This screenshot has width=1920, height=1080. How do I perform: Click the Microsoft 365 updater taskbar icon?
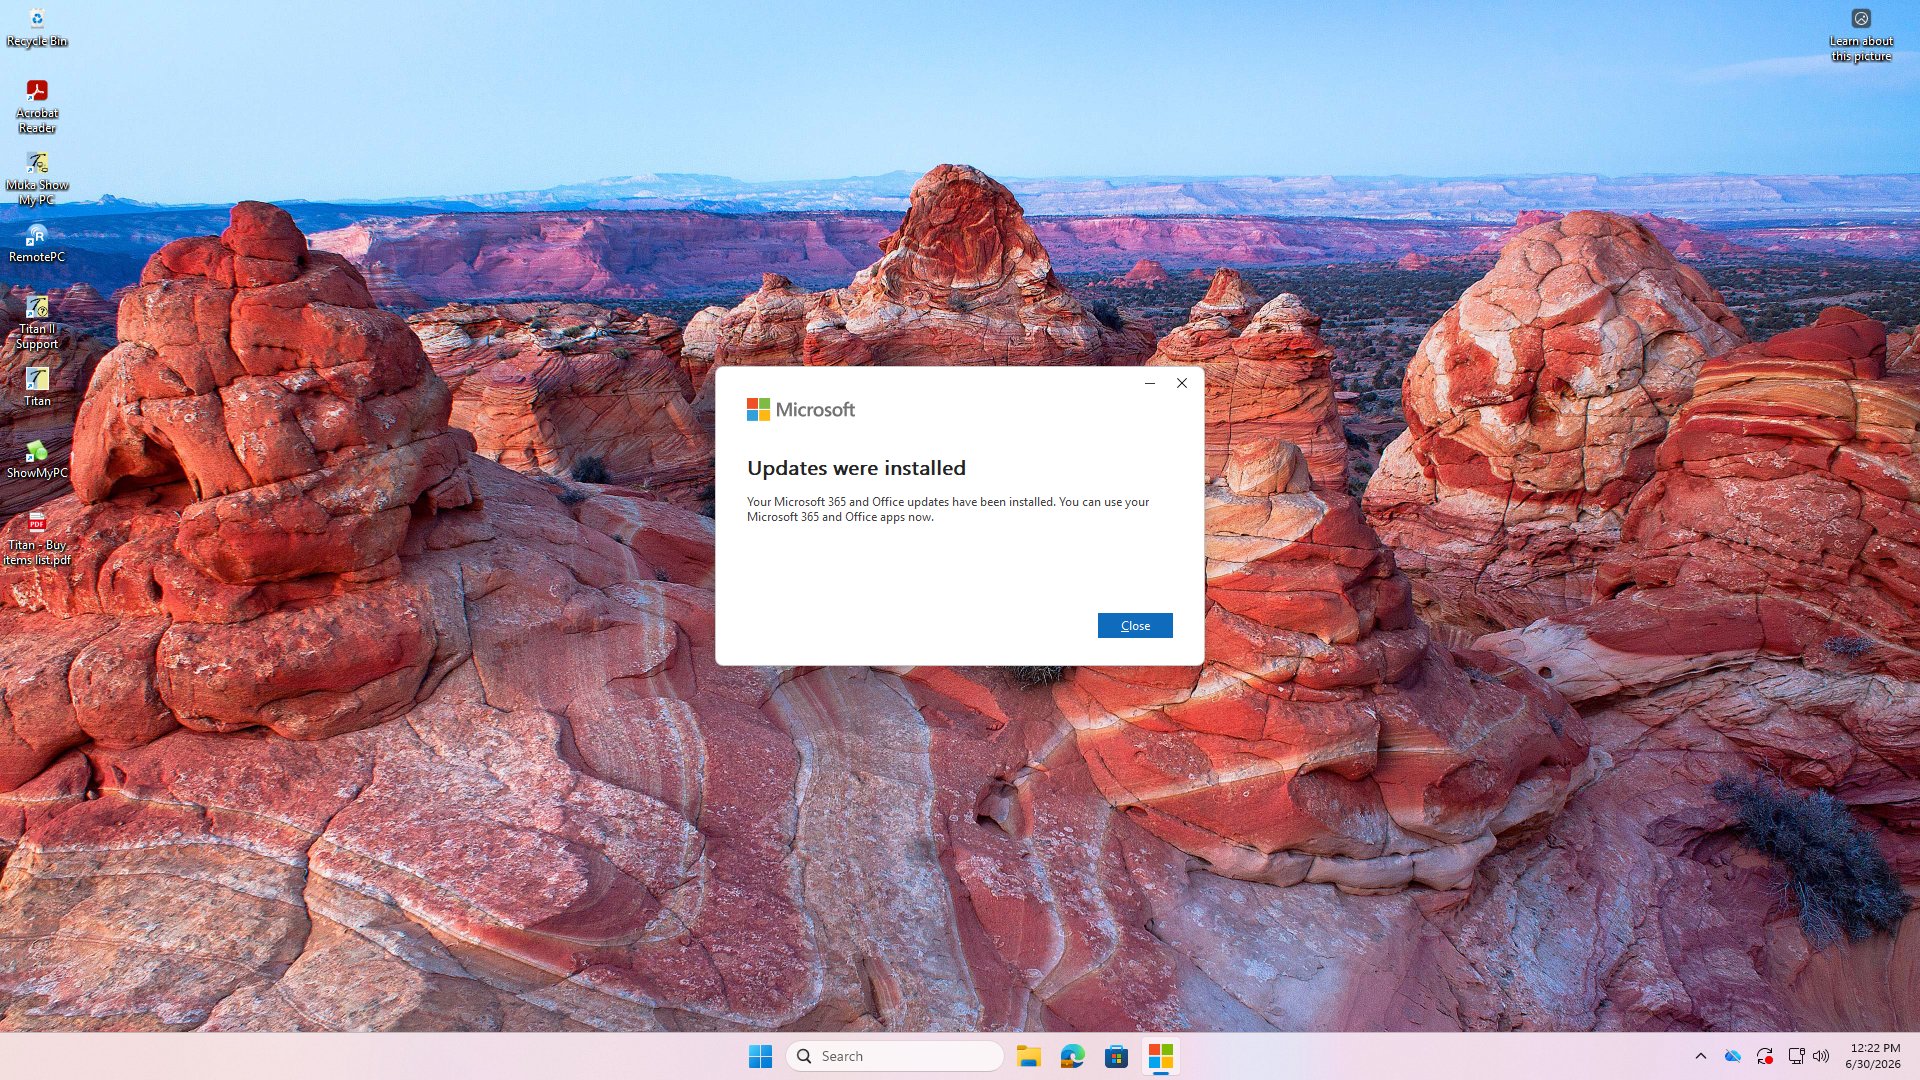pos(1161,1056)
